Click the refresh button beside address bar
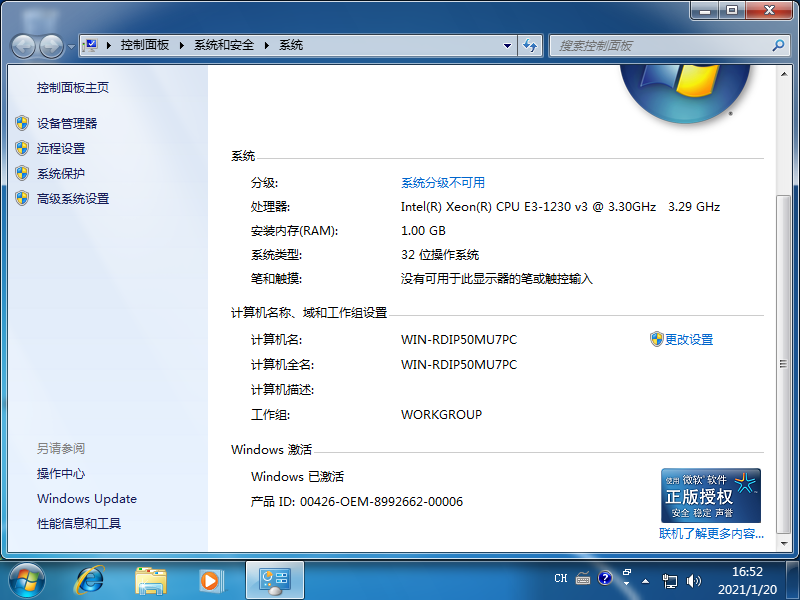 pos(531,45)
